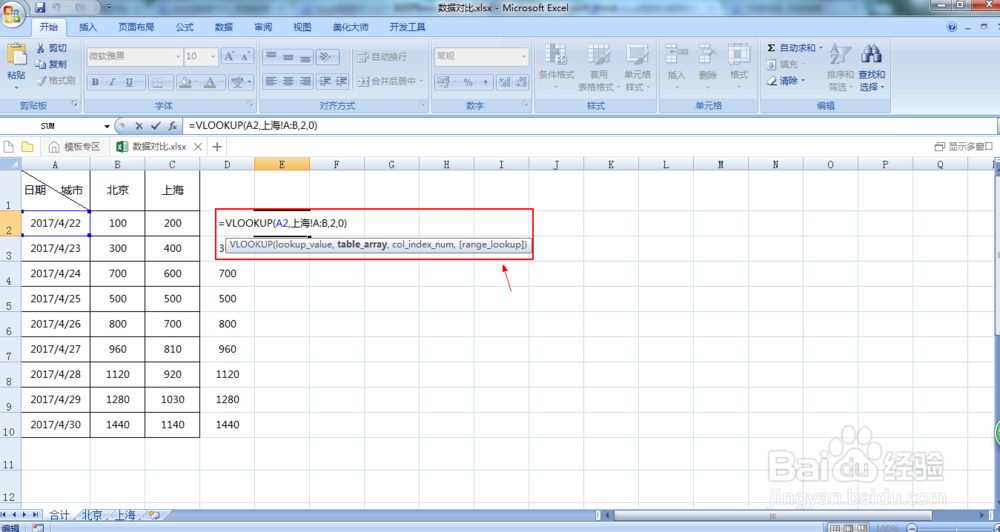Cancel formula entry with X button
This screenshot has width=1000, height=532.
(x=139, y=126)
